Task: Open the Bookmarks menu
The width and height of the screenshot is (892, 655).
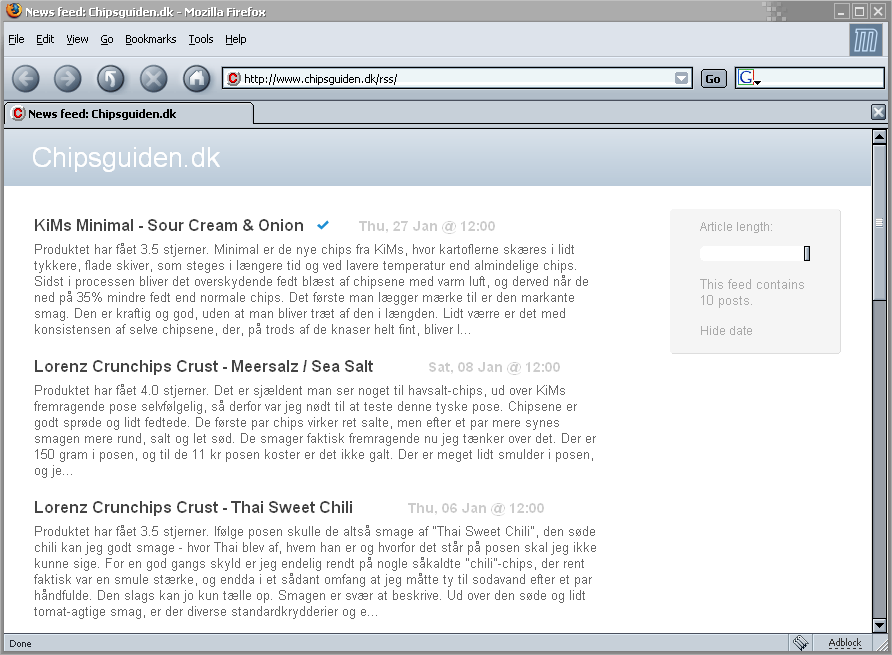Action: [x=151, y=39]
